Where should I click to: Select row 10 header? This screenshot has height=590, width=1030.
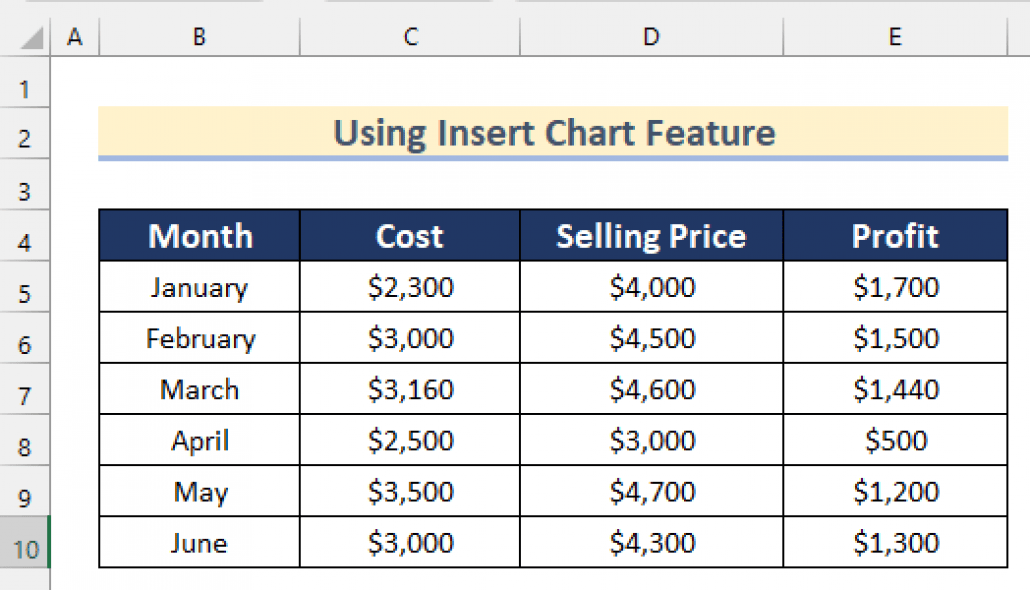[25, 550]
